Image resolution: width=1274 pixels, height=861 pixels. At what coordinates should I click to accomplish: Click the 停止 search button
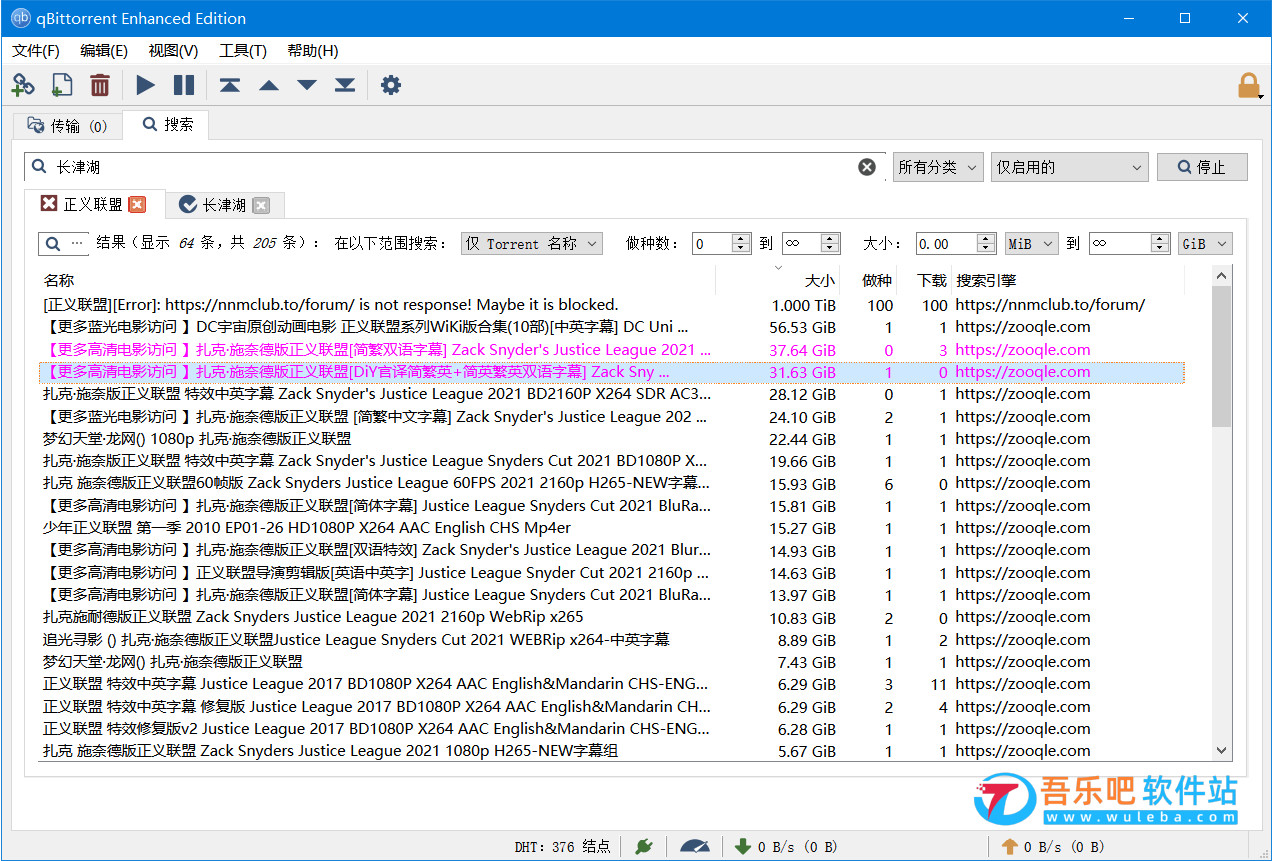click(1202, 167)
